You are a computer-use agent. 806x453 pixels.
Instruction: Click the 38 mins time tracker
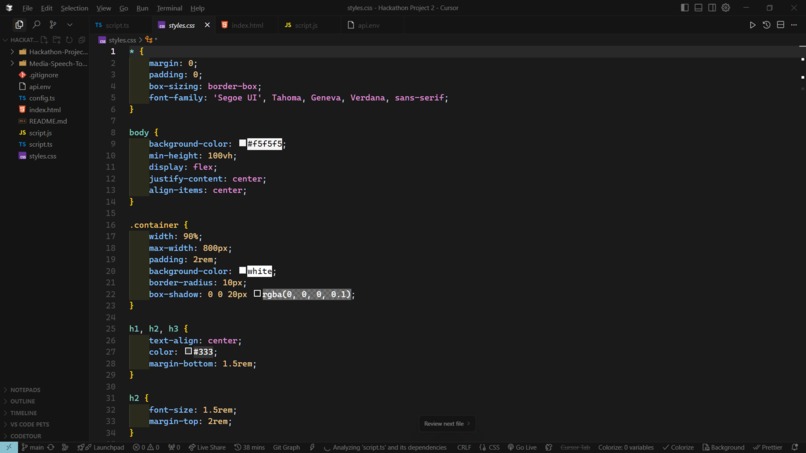coord(249,447)
